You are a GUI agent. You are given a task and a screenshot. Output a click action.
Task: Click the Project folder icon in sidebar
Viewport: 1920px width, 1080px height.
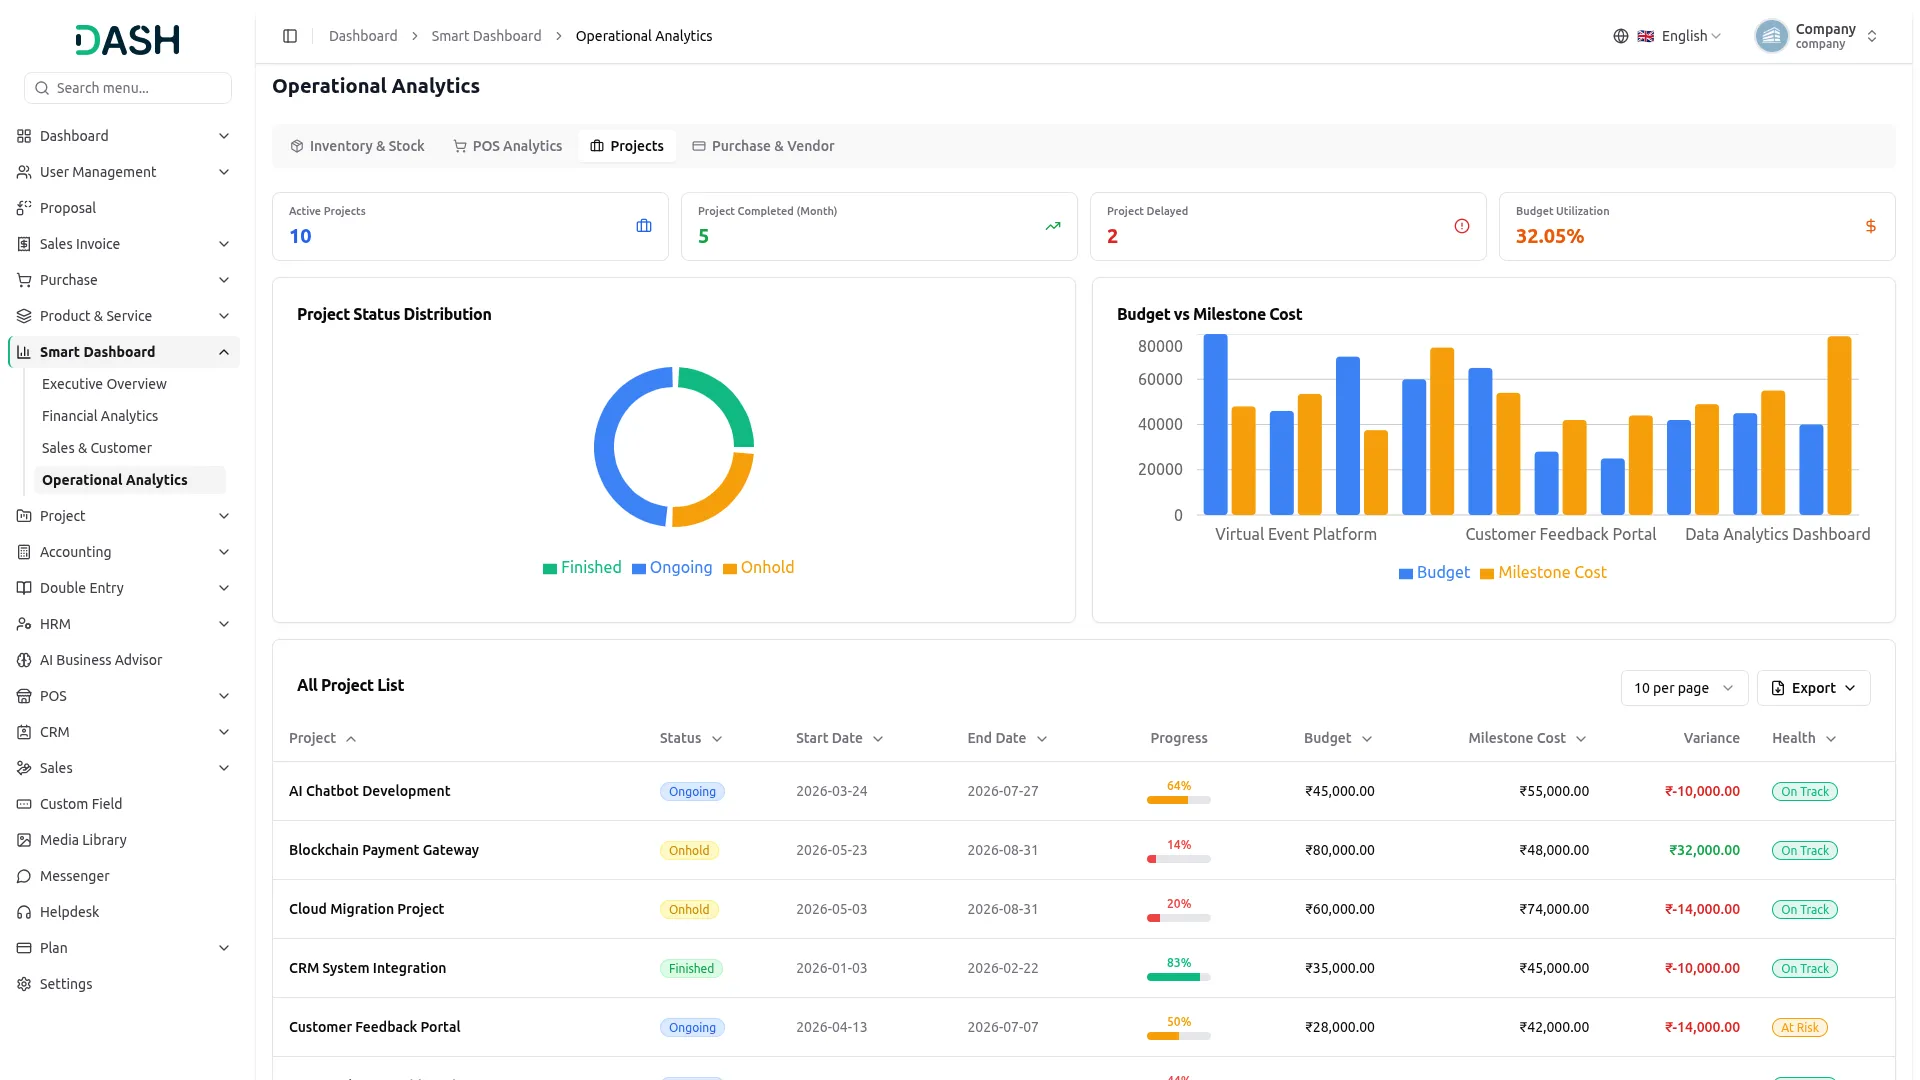[24, 516]
